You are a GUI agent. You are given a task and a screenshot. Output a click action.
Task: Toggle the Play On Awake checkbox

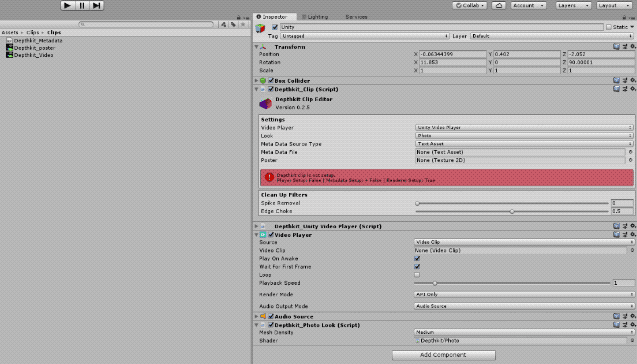pos(417,258)
